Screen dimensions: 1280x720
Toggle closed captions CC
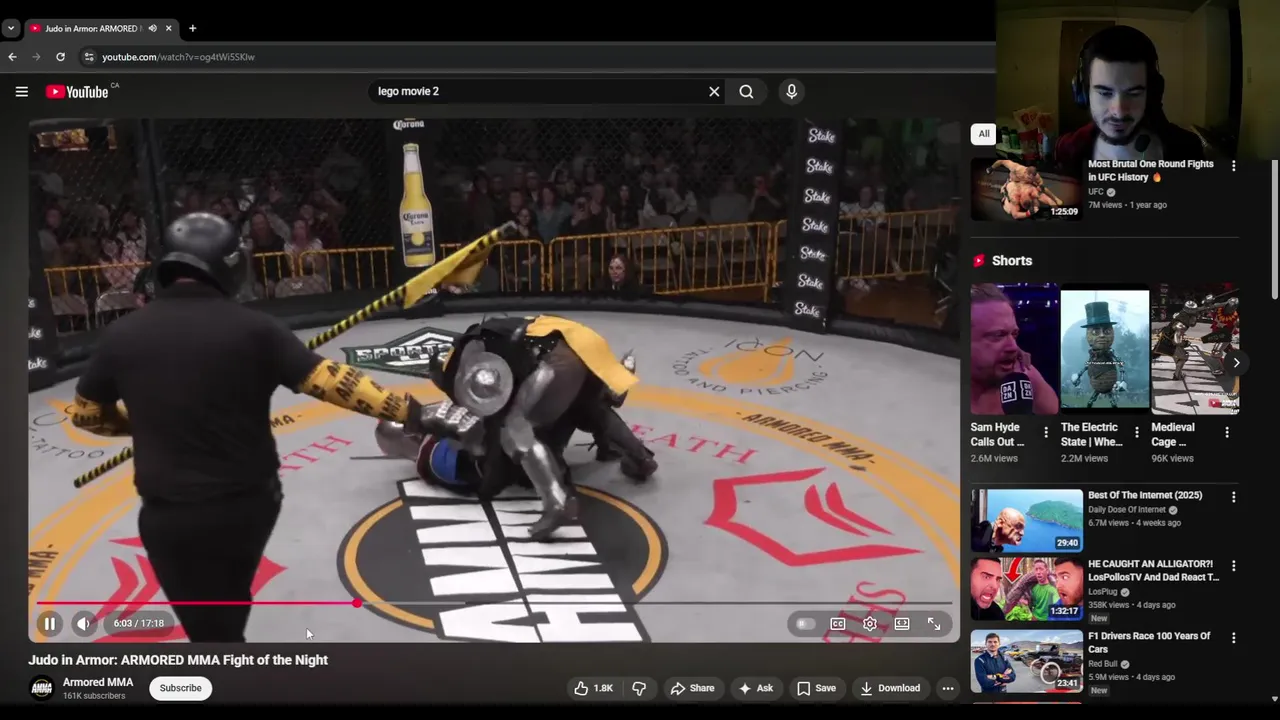point(838,623)
